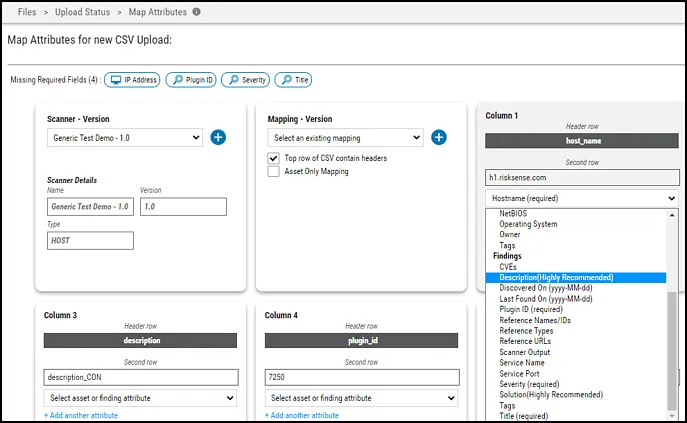This screenshot has height=423, width=687.
Task: Click the description header row bar
Action: click(140, 341)
